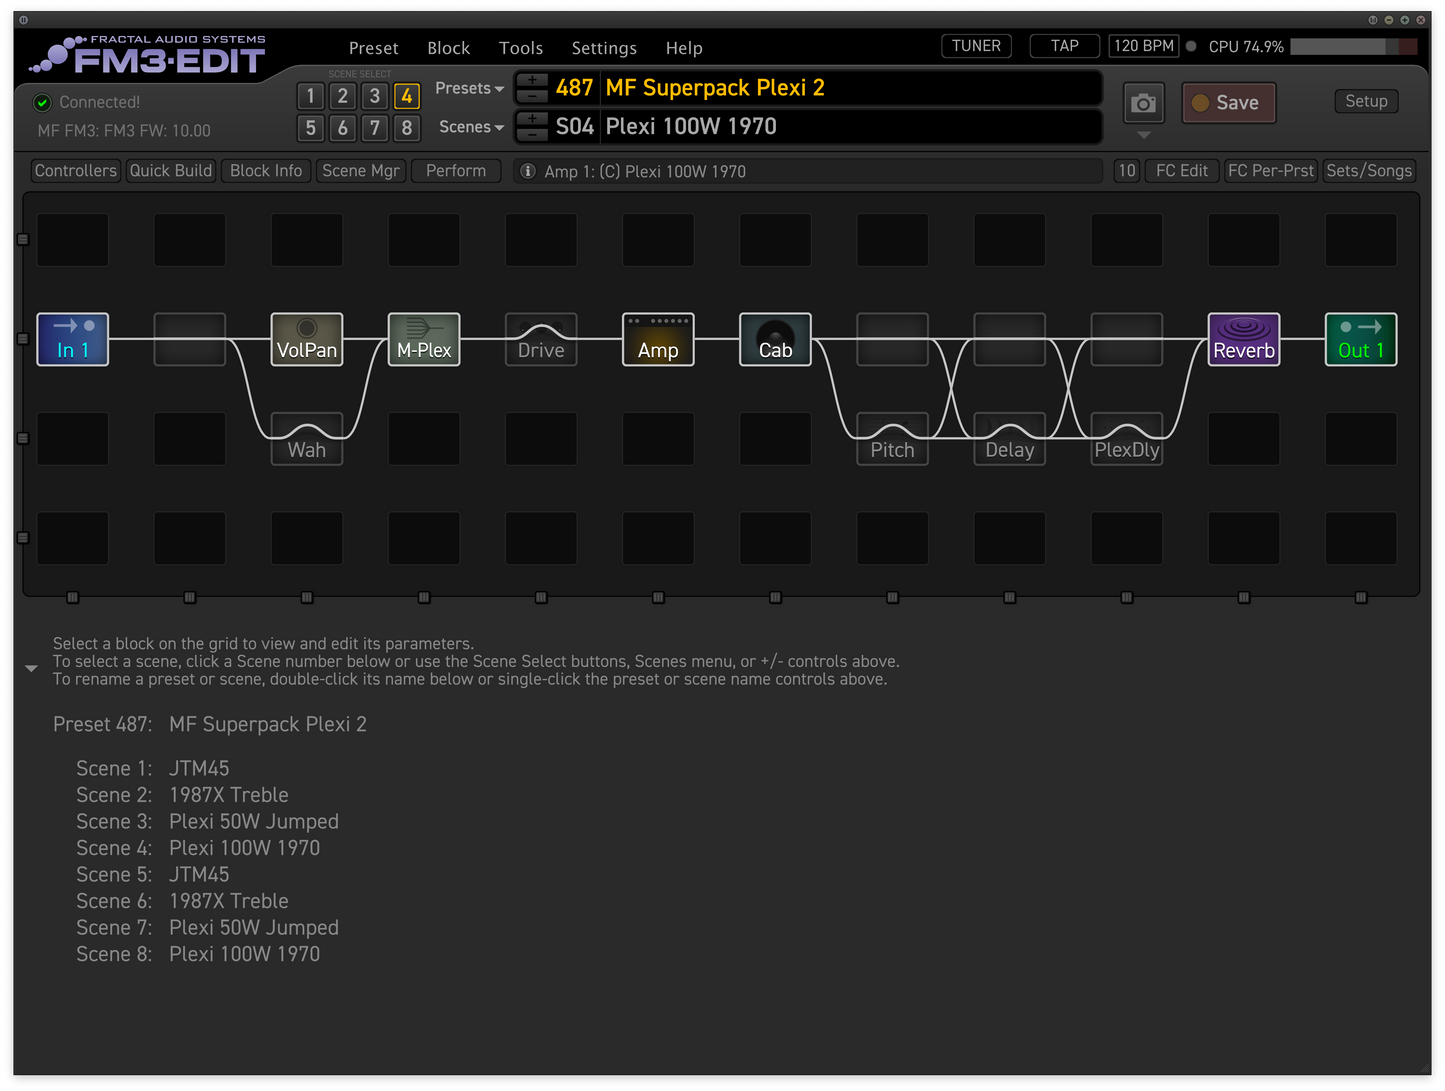Select the M-Plex block
Screen dimensions: 1445x1091
click(x=423, y=339)
